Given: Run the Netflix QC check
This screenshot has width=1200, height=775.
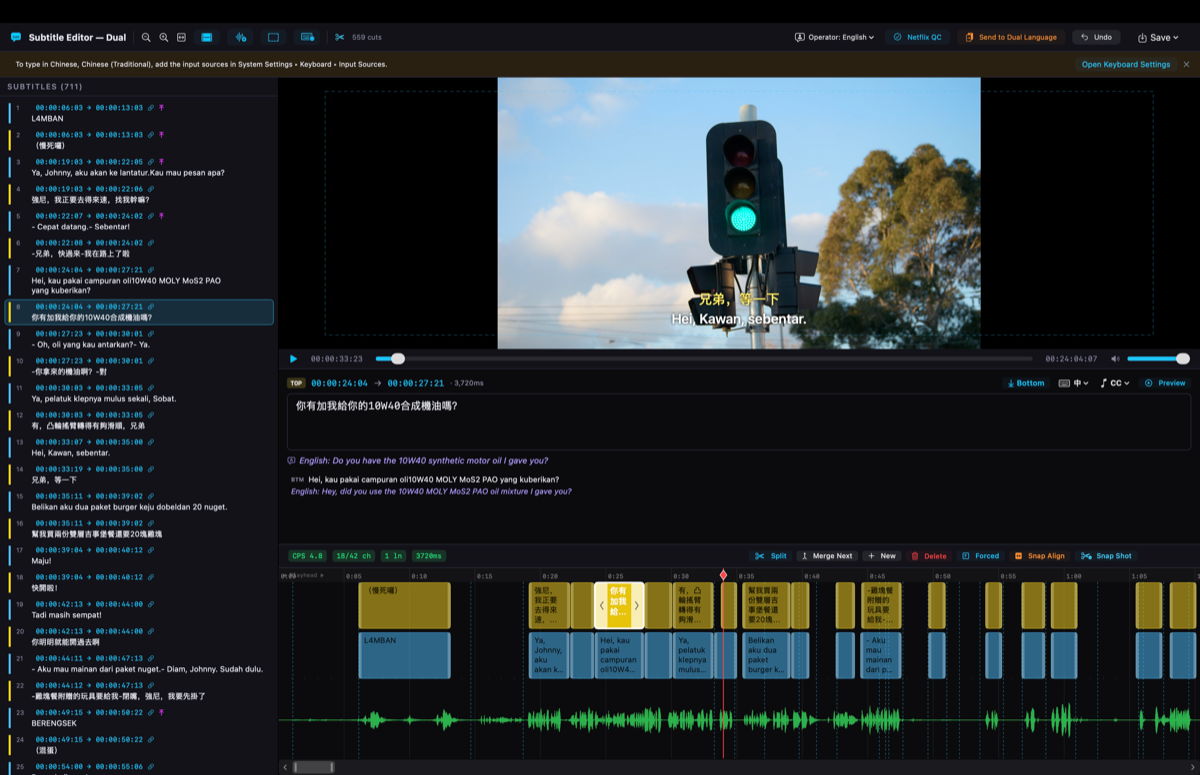Looking at the screenshot, I should click(x=917, y=37).
